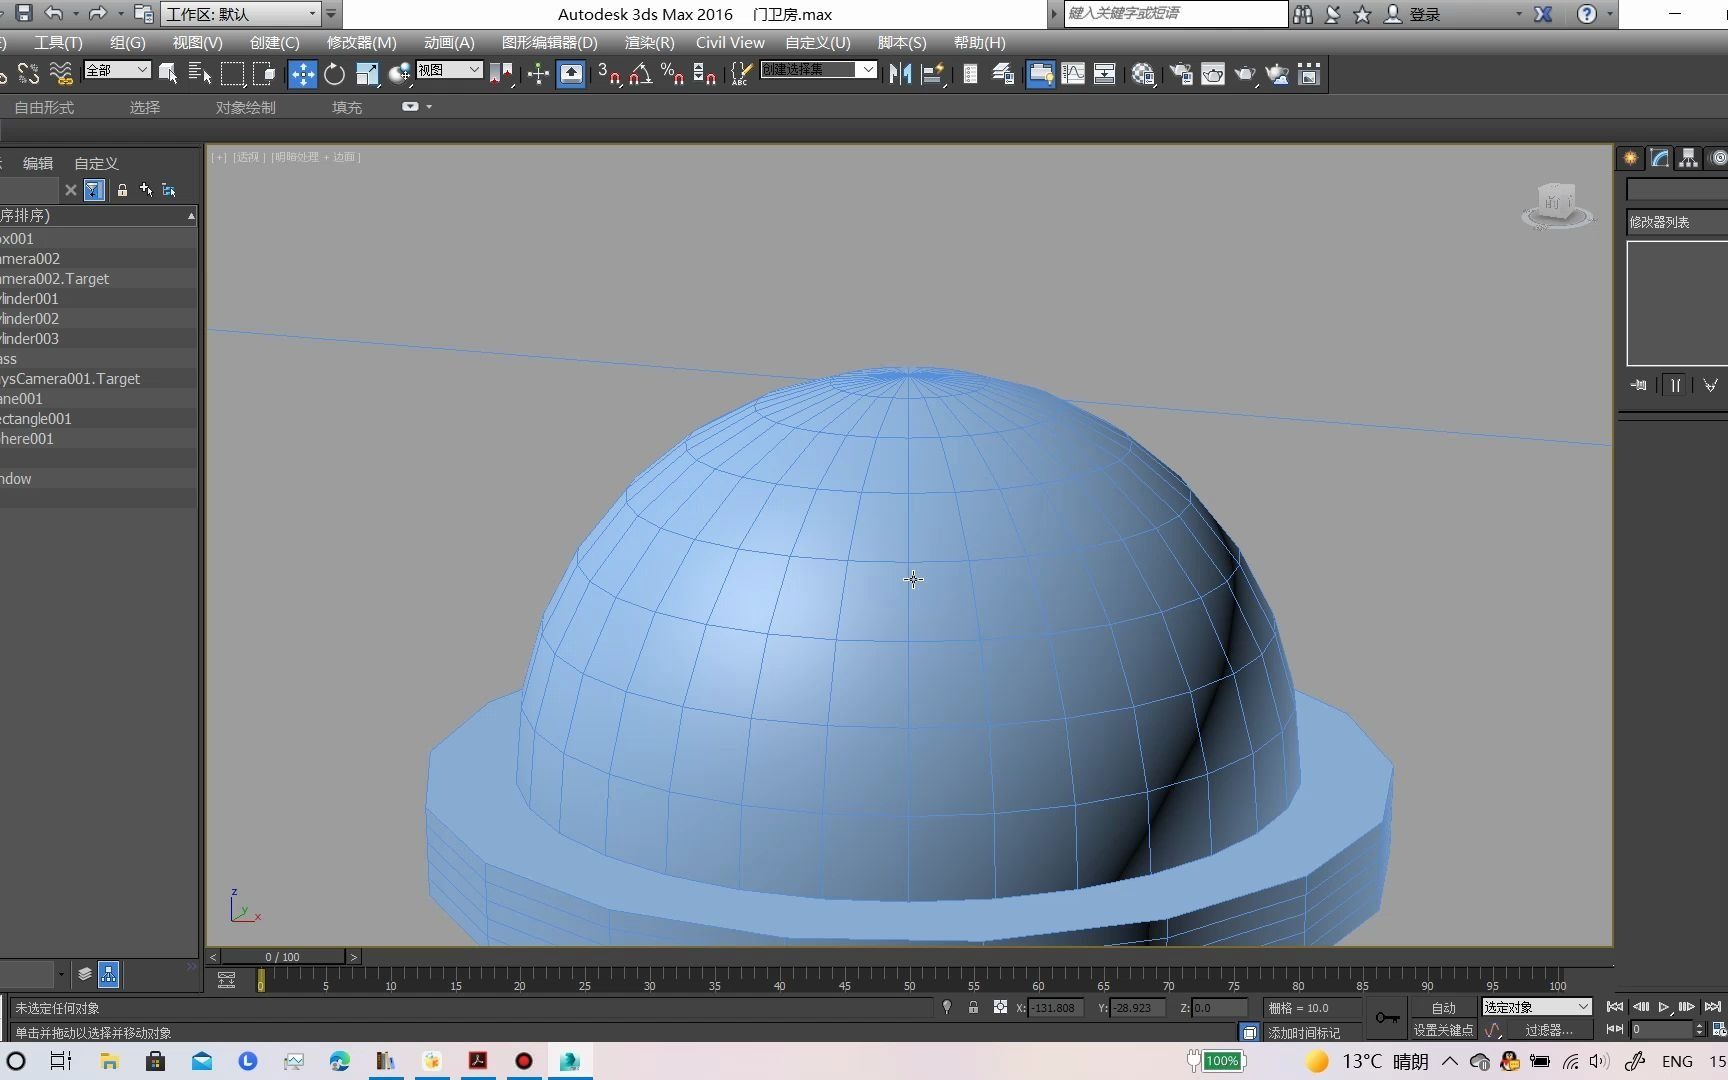Open the Material Editor
This screenshot has height=1080, width=1728.
1142,74
